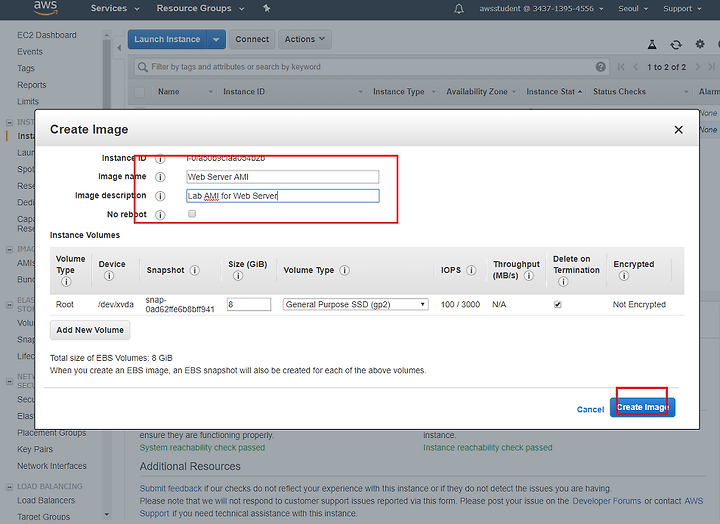Open the Actions dropdown button
Screen dimensions: 720x524
(304, 39)
